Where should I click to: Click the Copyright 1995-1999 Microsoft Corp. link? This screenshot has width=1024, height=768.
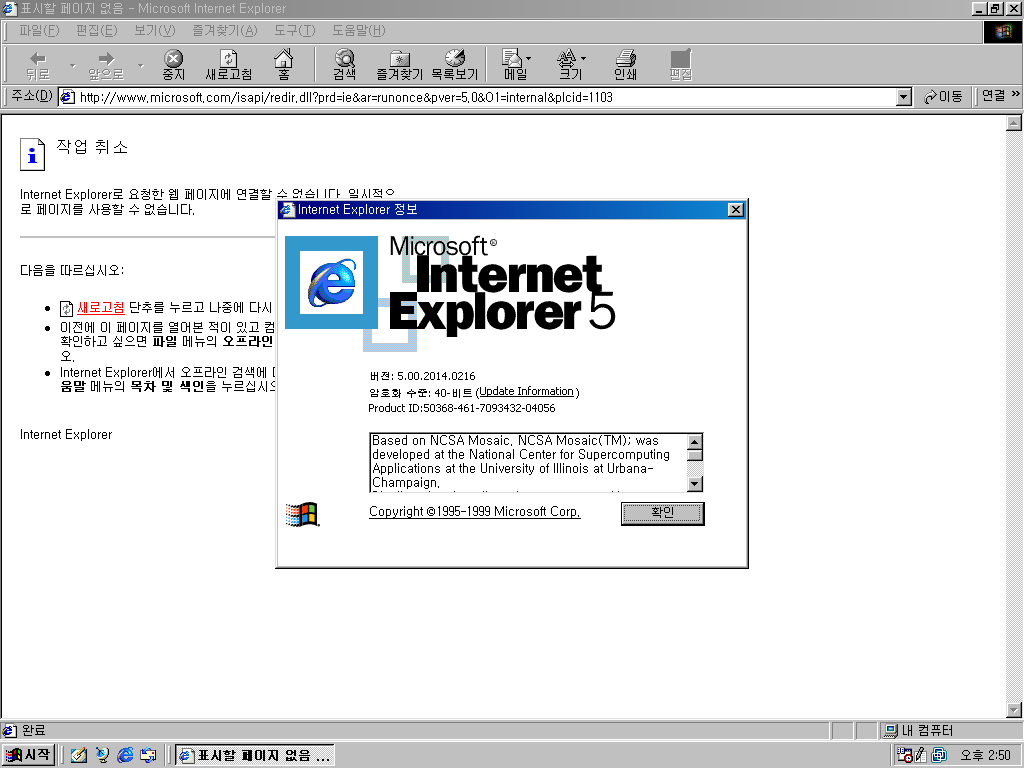[475, 511]
